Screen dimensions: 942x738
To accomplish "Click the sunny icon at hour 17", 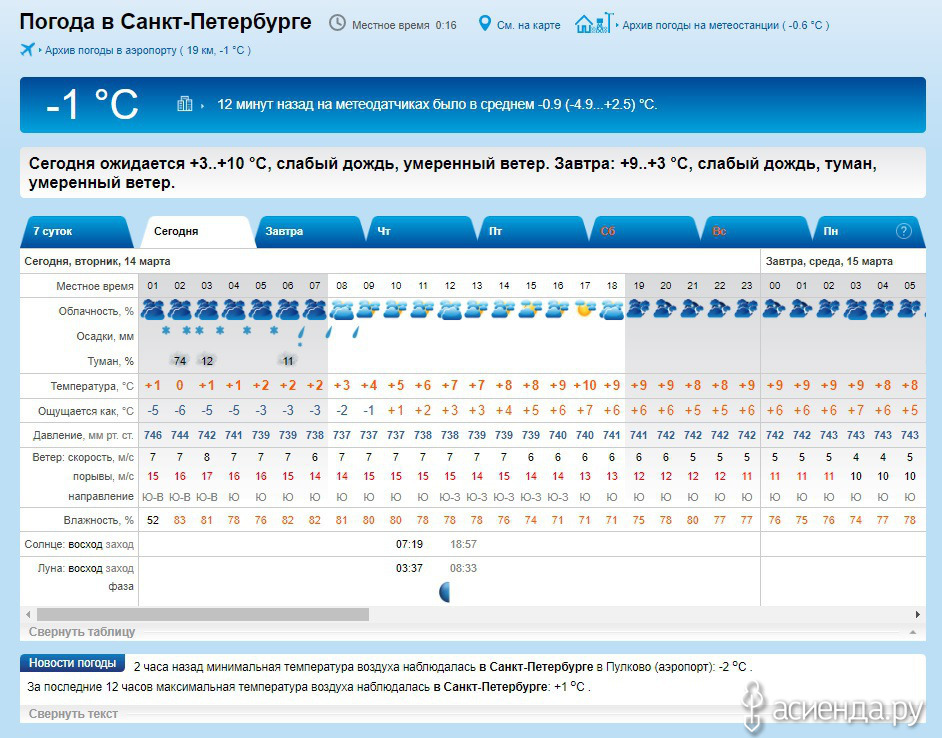I will (x=585, y=310).
